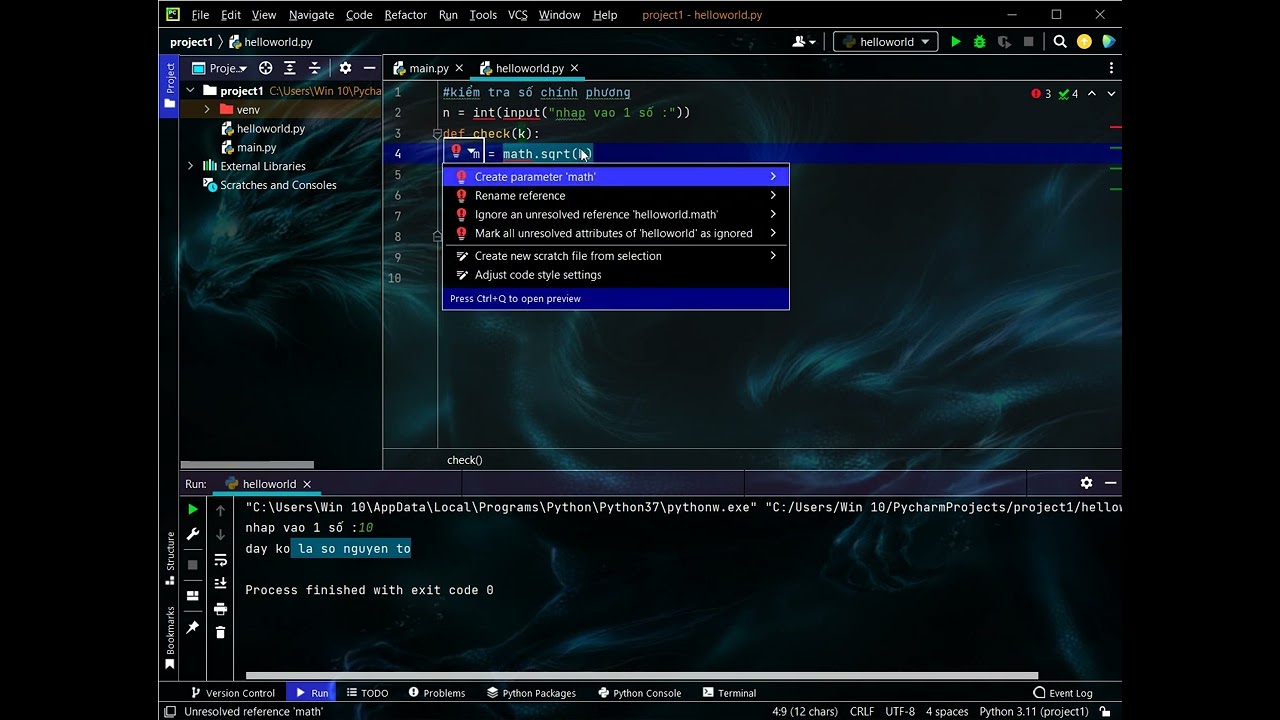Open the helloworld run configuration dropdown
The width and height of the screenshot is (1280, 720).
tap(886, 42)
